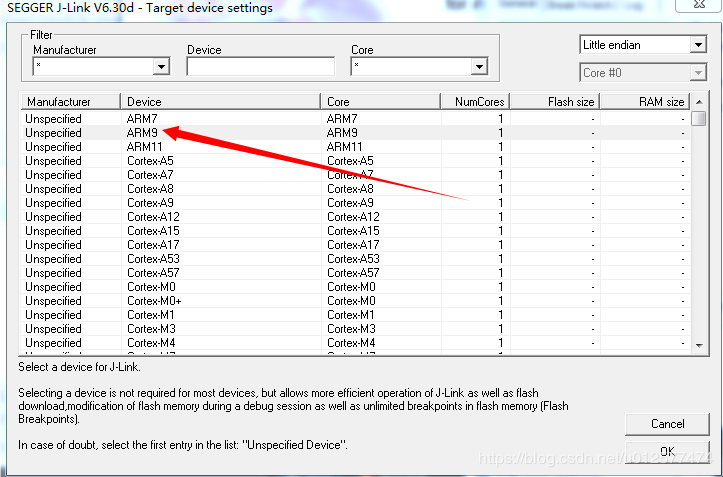Select the Cortex-A17 device row
The image size is (723, 477).
(x=355, y=244)
